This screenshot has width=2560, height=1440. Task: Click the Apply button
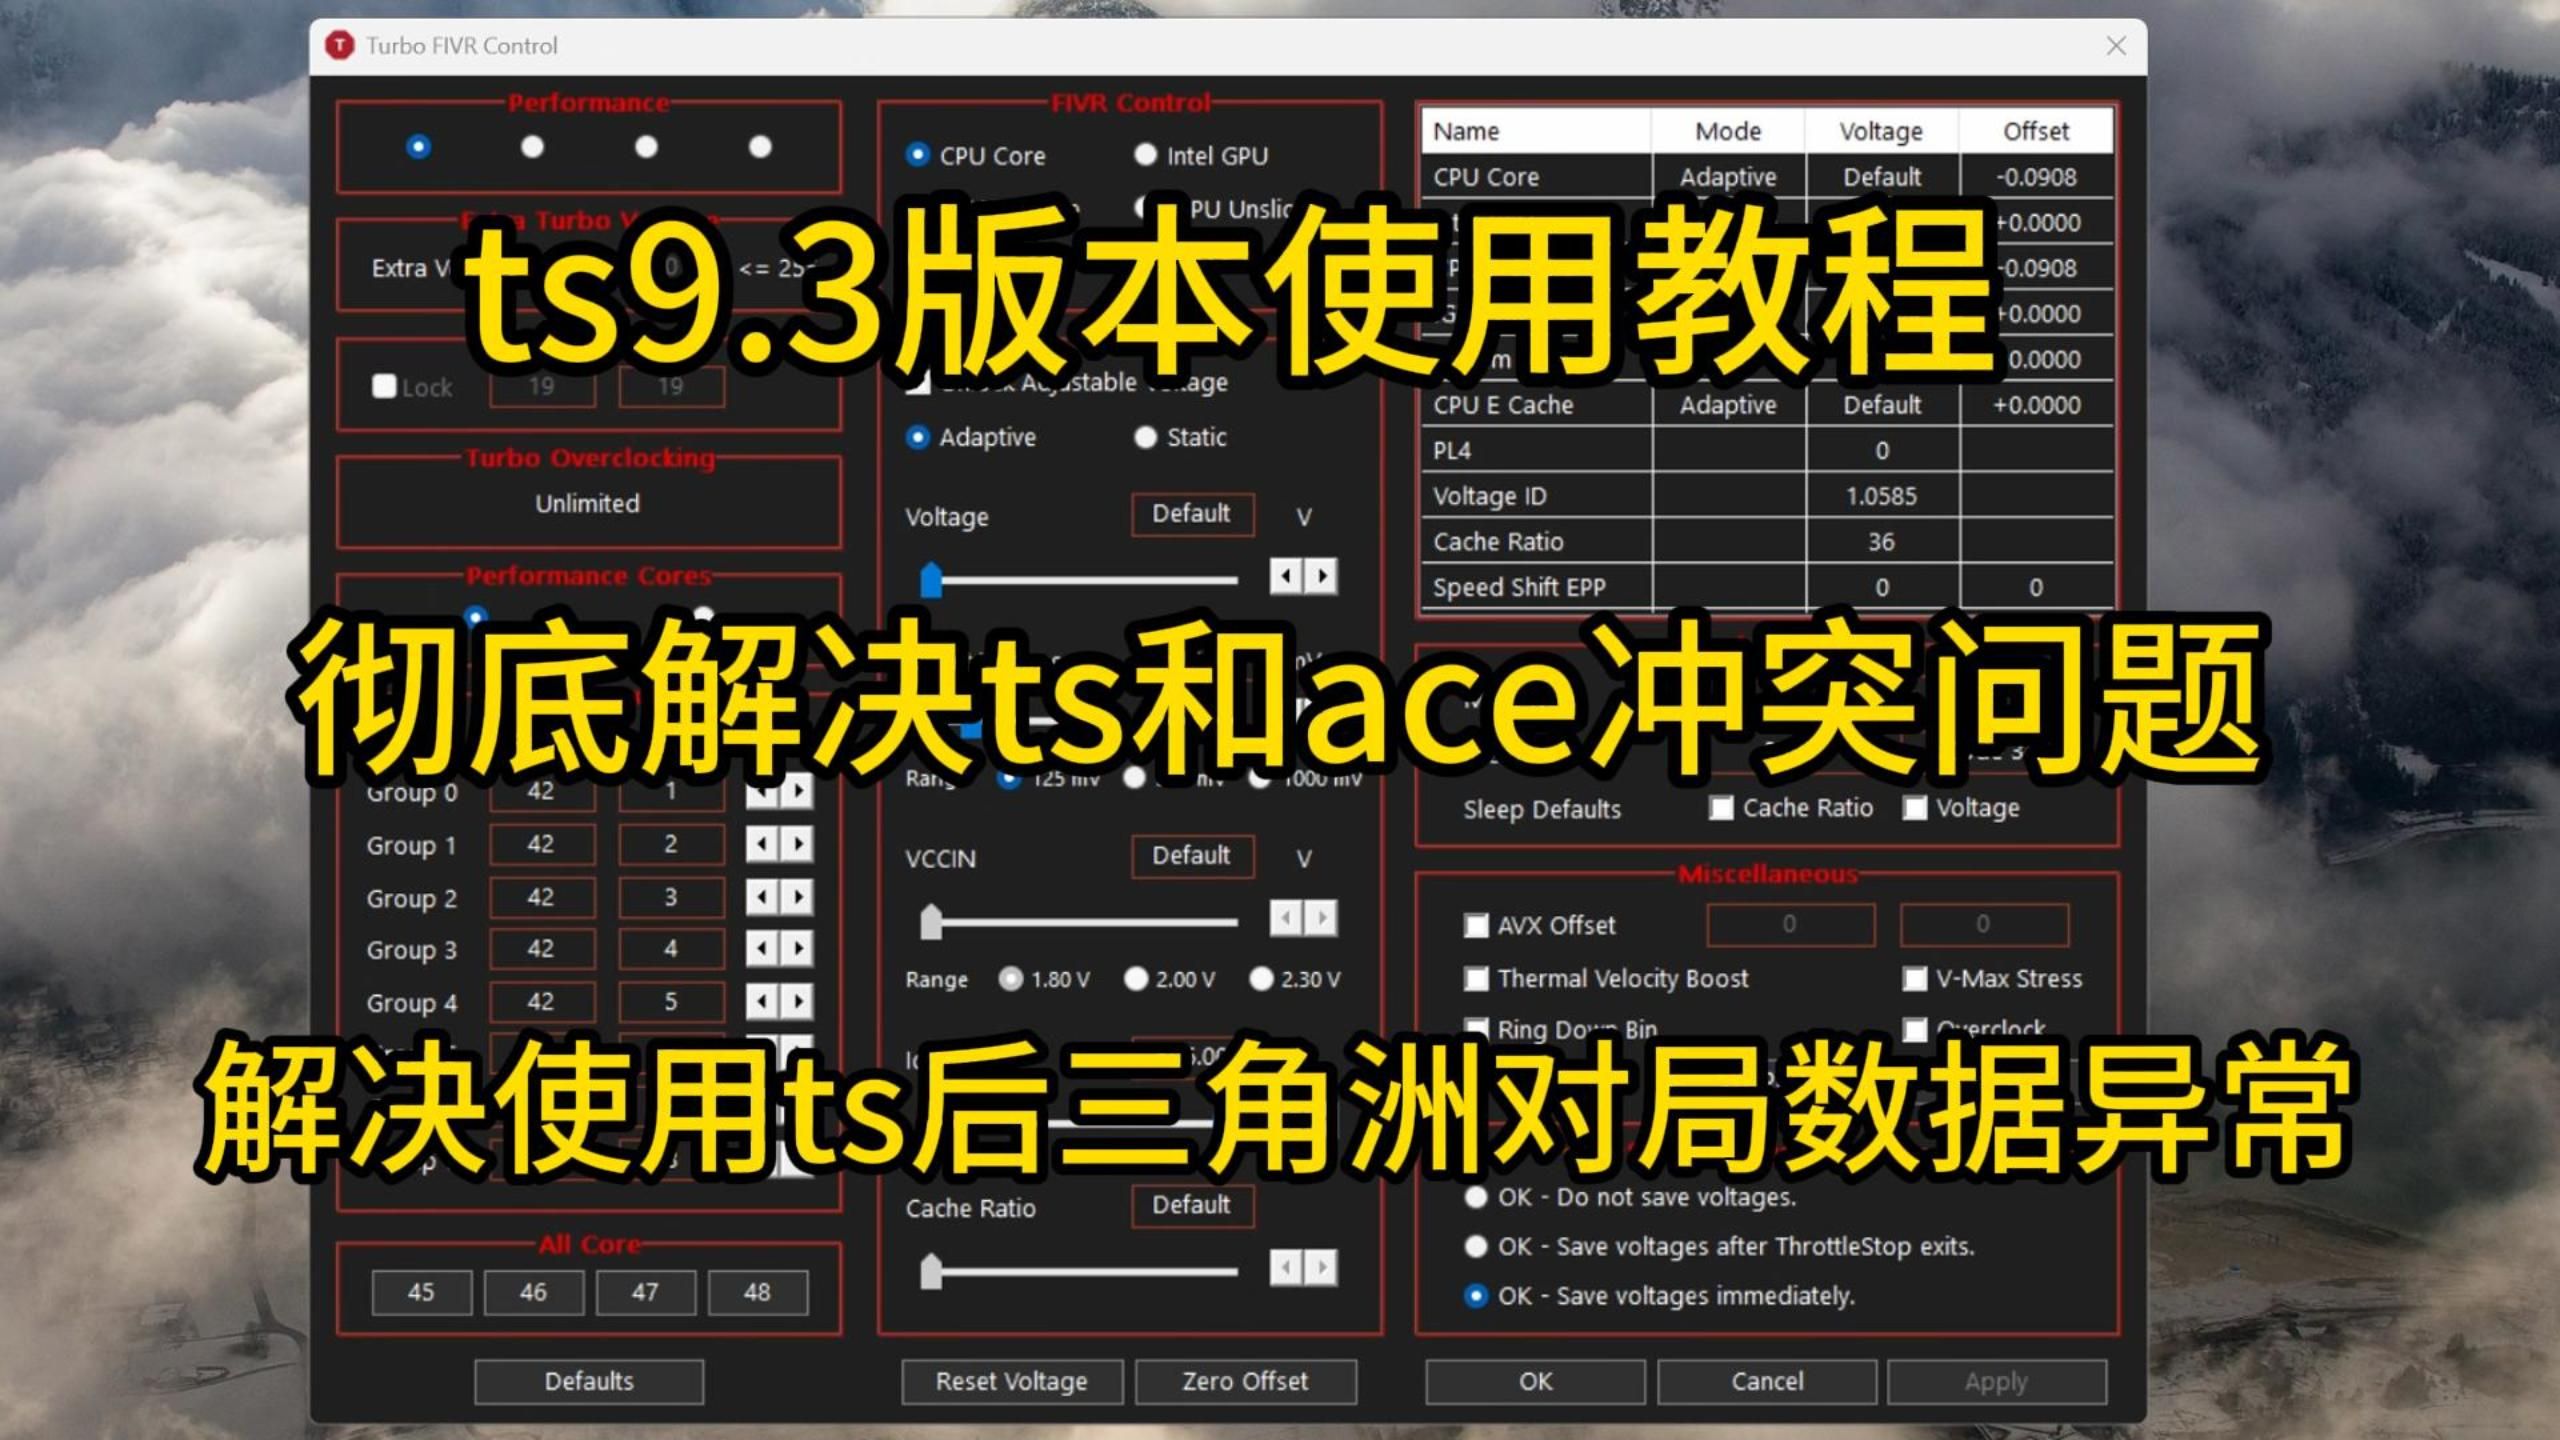[x=1996, y=1381]
